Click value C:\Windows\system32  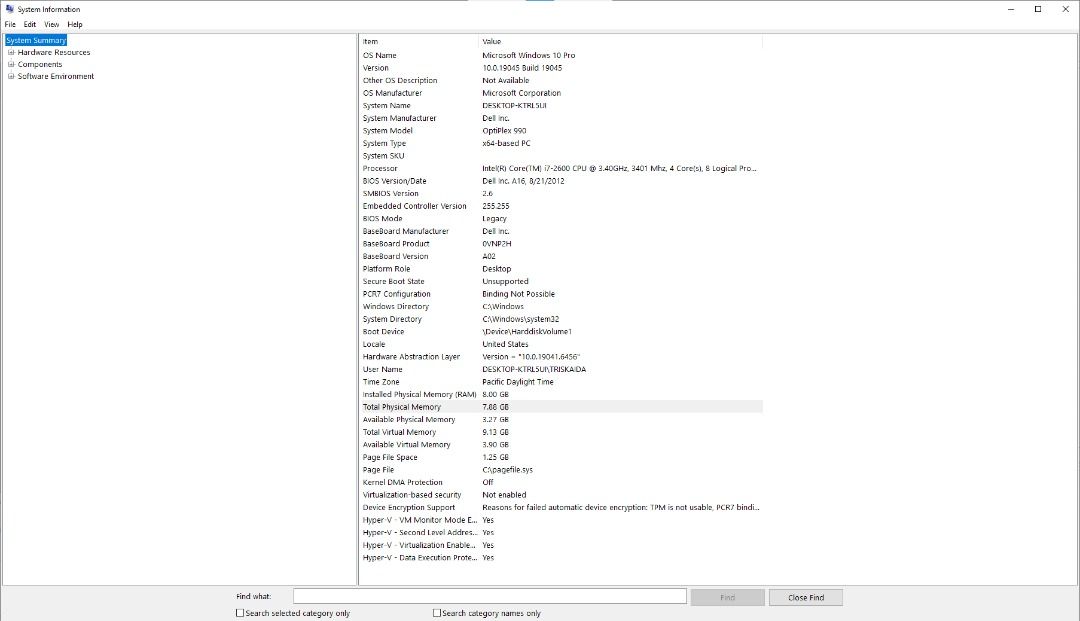[x=521, y=319]
